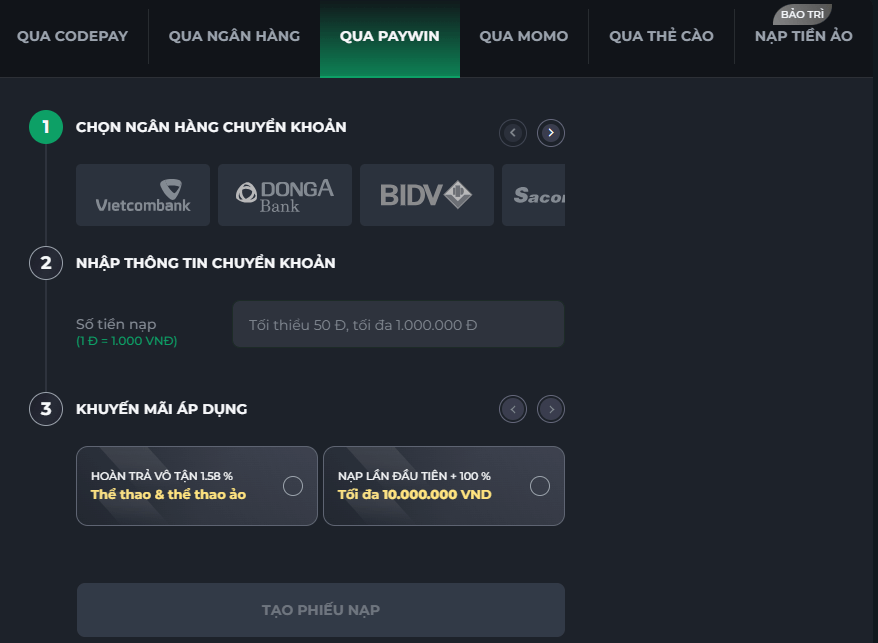Click the step 1 green circle

46,127
